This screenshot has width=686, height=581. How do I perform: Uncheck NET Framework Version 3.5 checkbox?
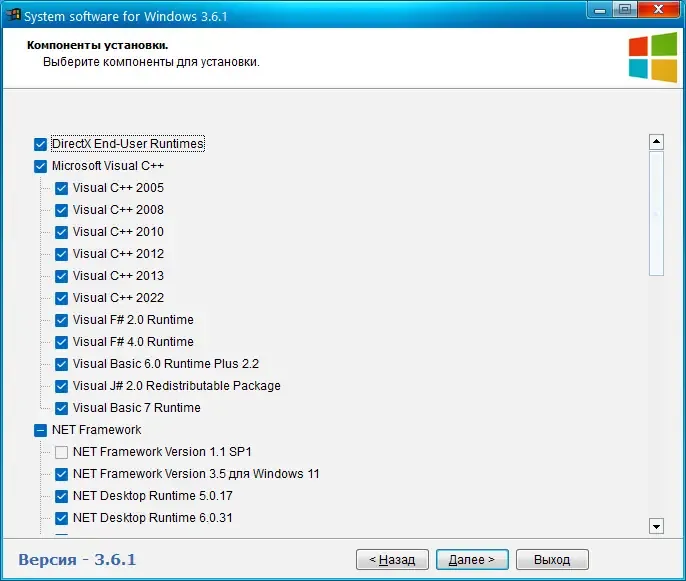[61, 474]
